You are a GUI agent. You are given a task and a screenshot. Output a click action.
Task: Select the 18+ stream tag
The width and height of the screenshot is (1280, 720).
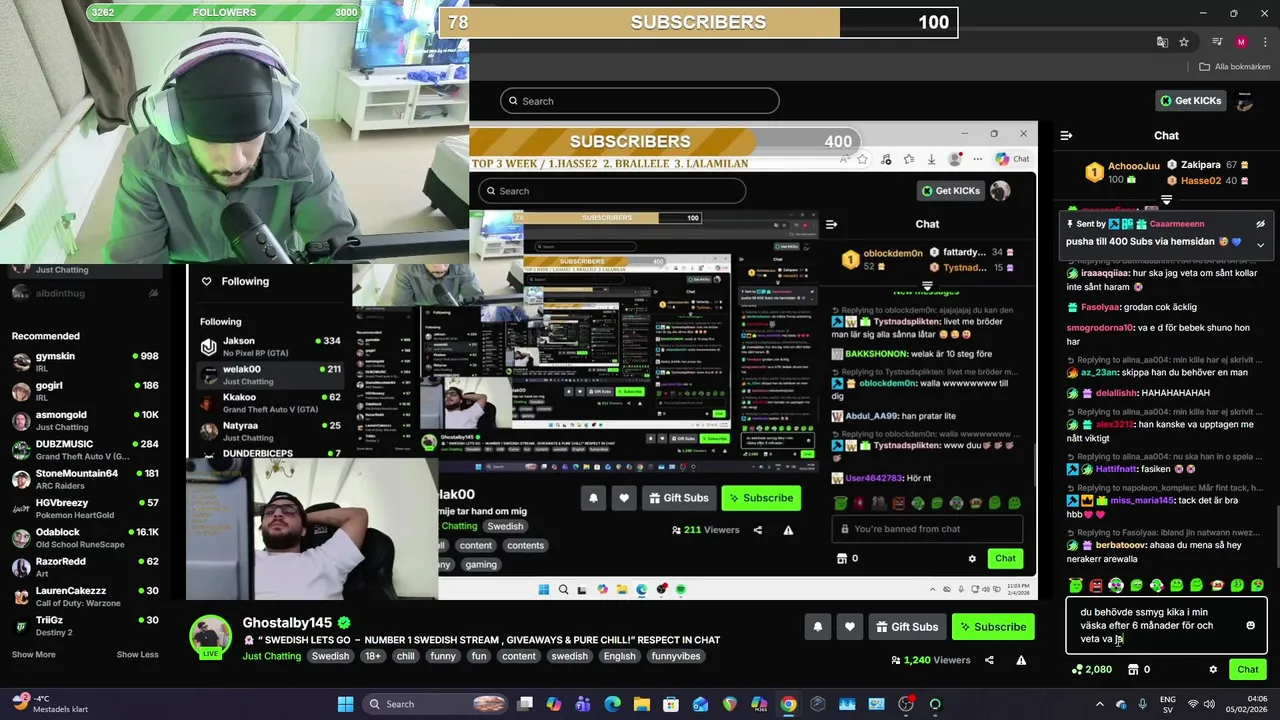[x=373, y=656]
